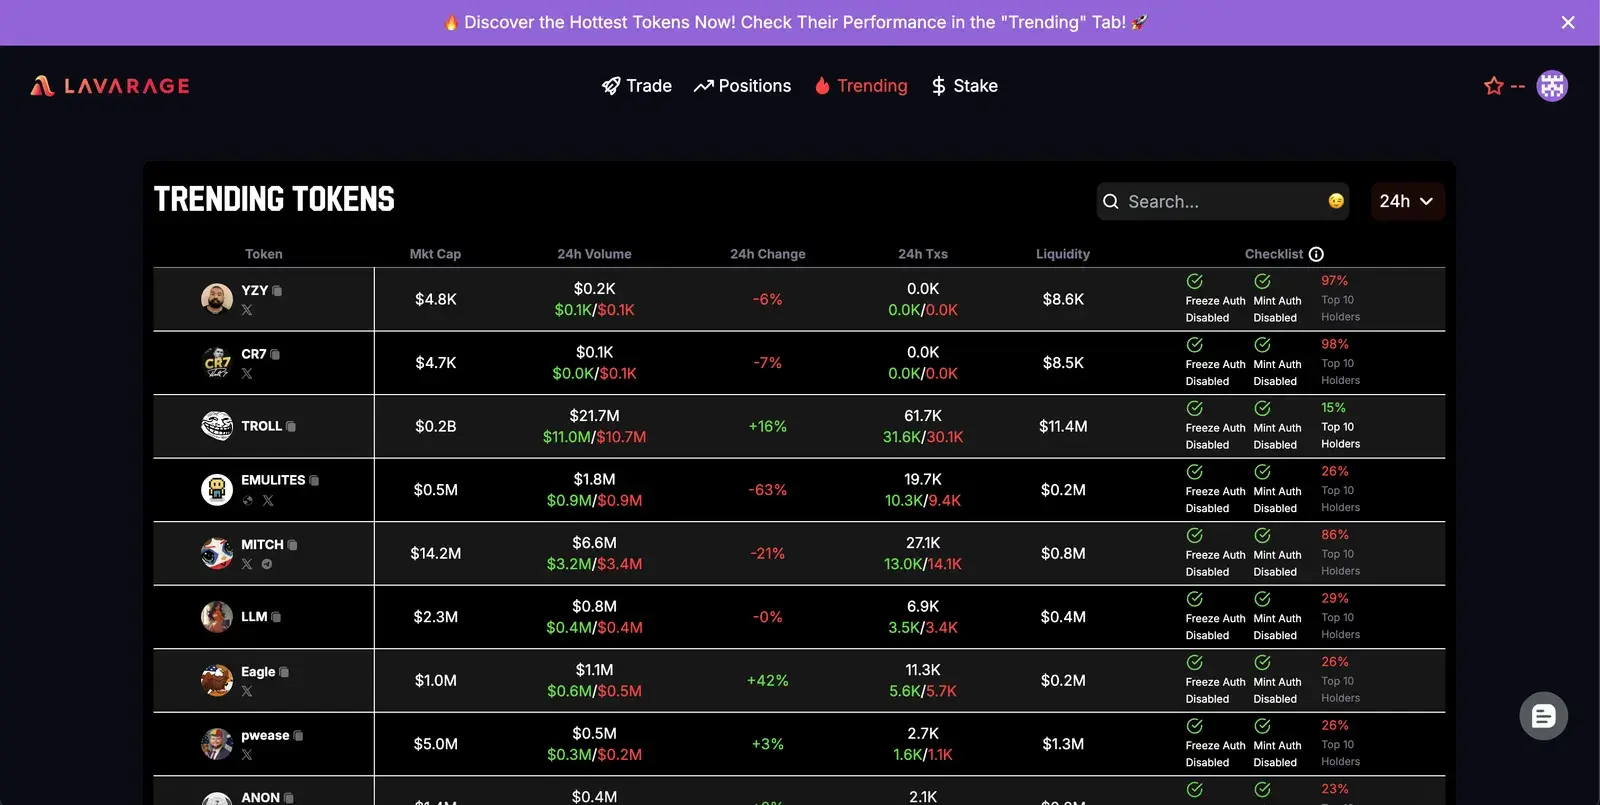This screenshot has width=1600, height=805.
Task: Open the Trending tab
Action: pyautogui.click(x=861, y=86)
